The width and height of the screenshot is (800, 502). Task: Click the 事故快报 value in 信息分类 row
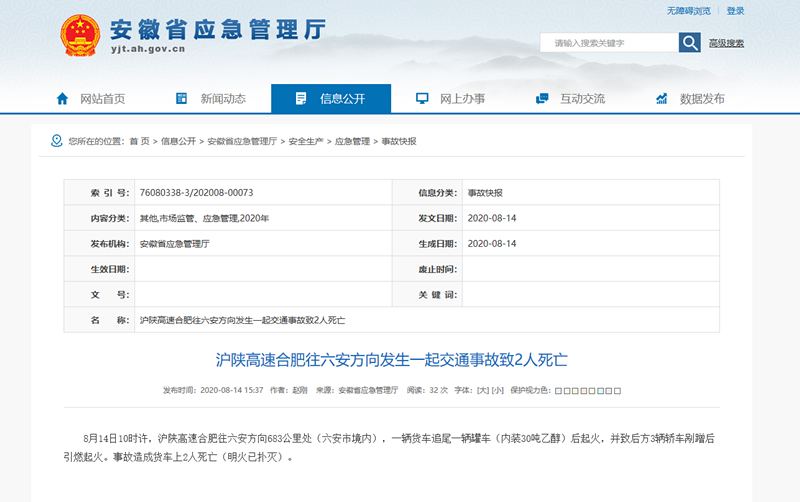click(485, 193)
